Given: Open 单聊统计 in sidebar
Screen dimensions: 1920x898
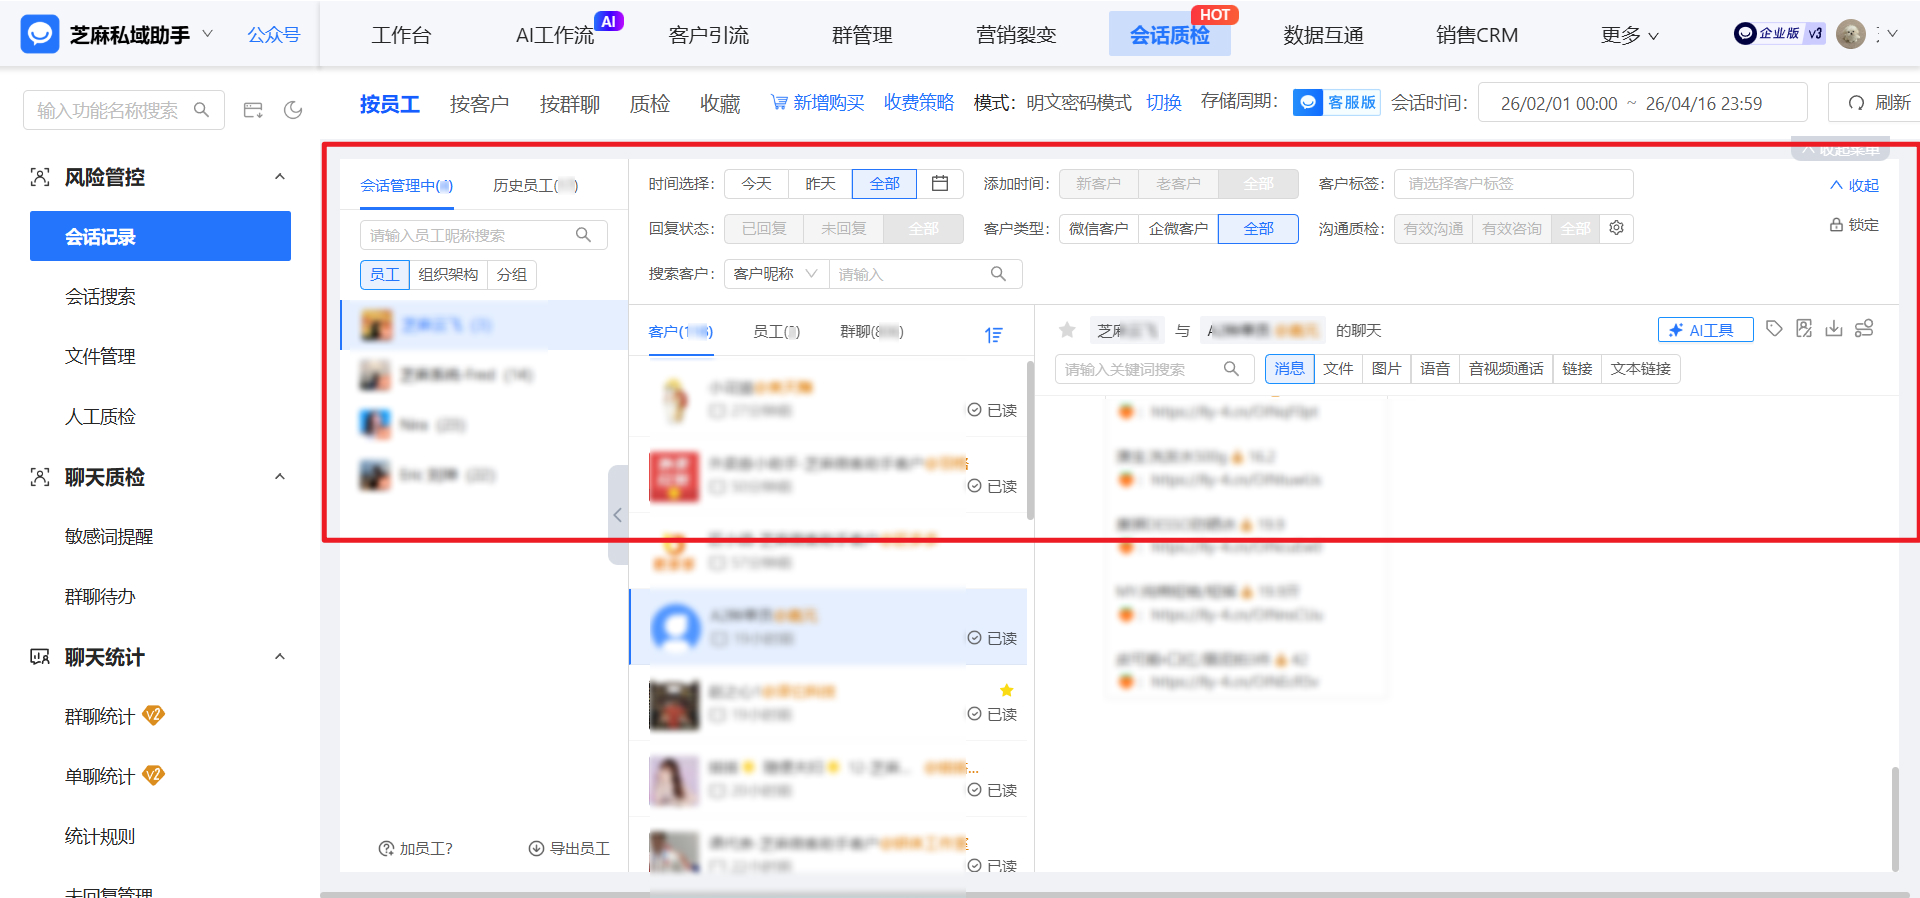Looking at the screenshot, I should (100, 776).
